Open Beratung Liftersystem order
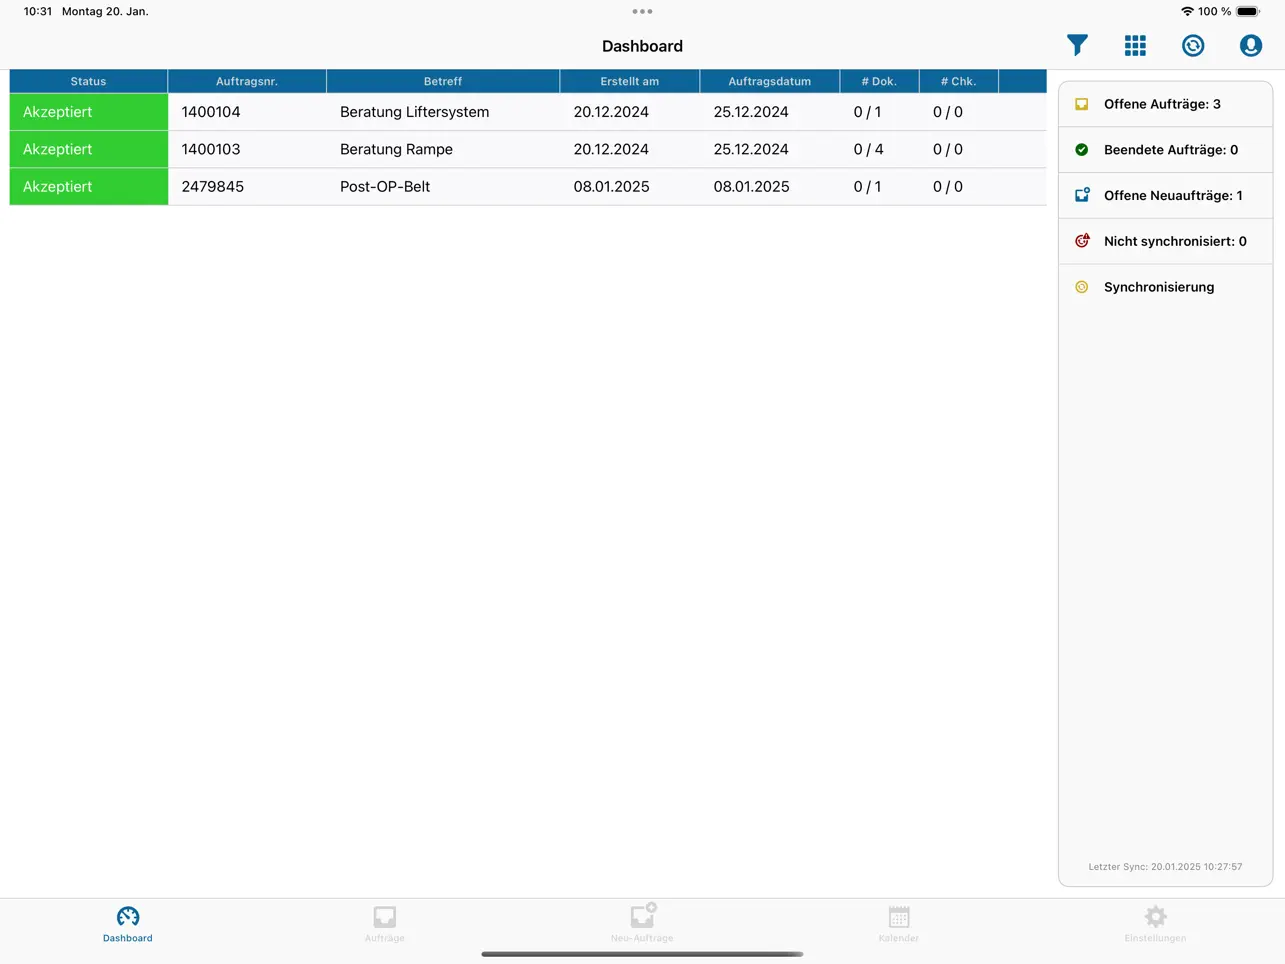This screenshot has height=964, width=1285. (415, 112)
